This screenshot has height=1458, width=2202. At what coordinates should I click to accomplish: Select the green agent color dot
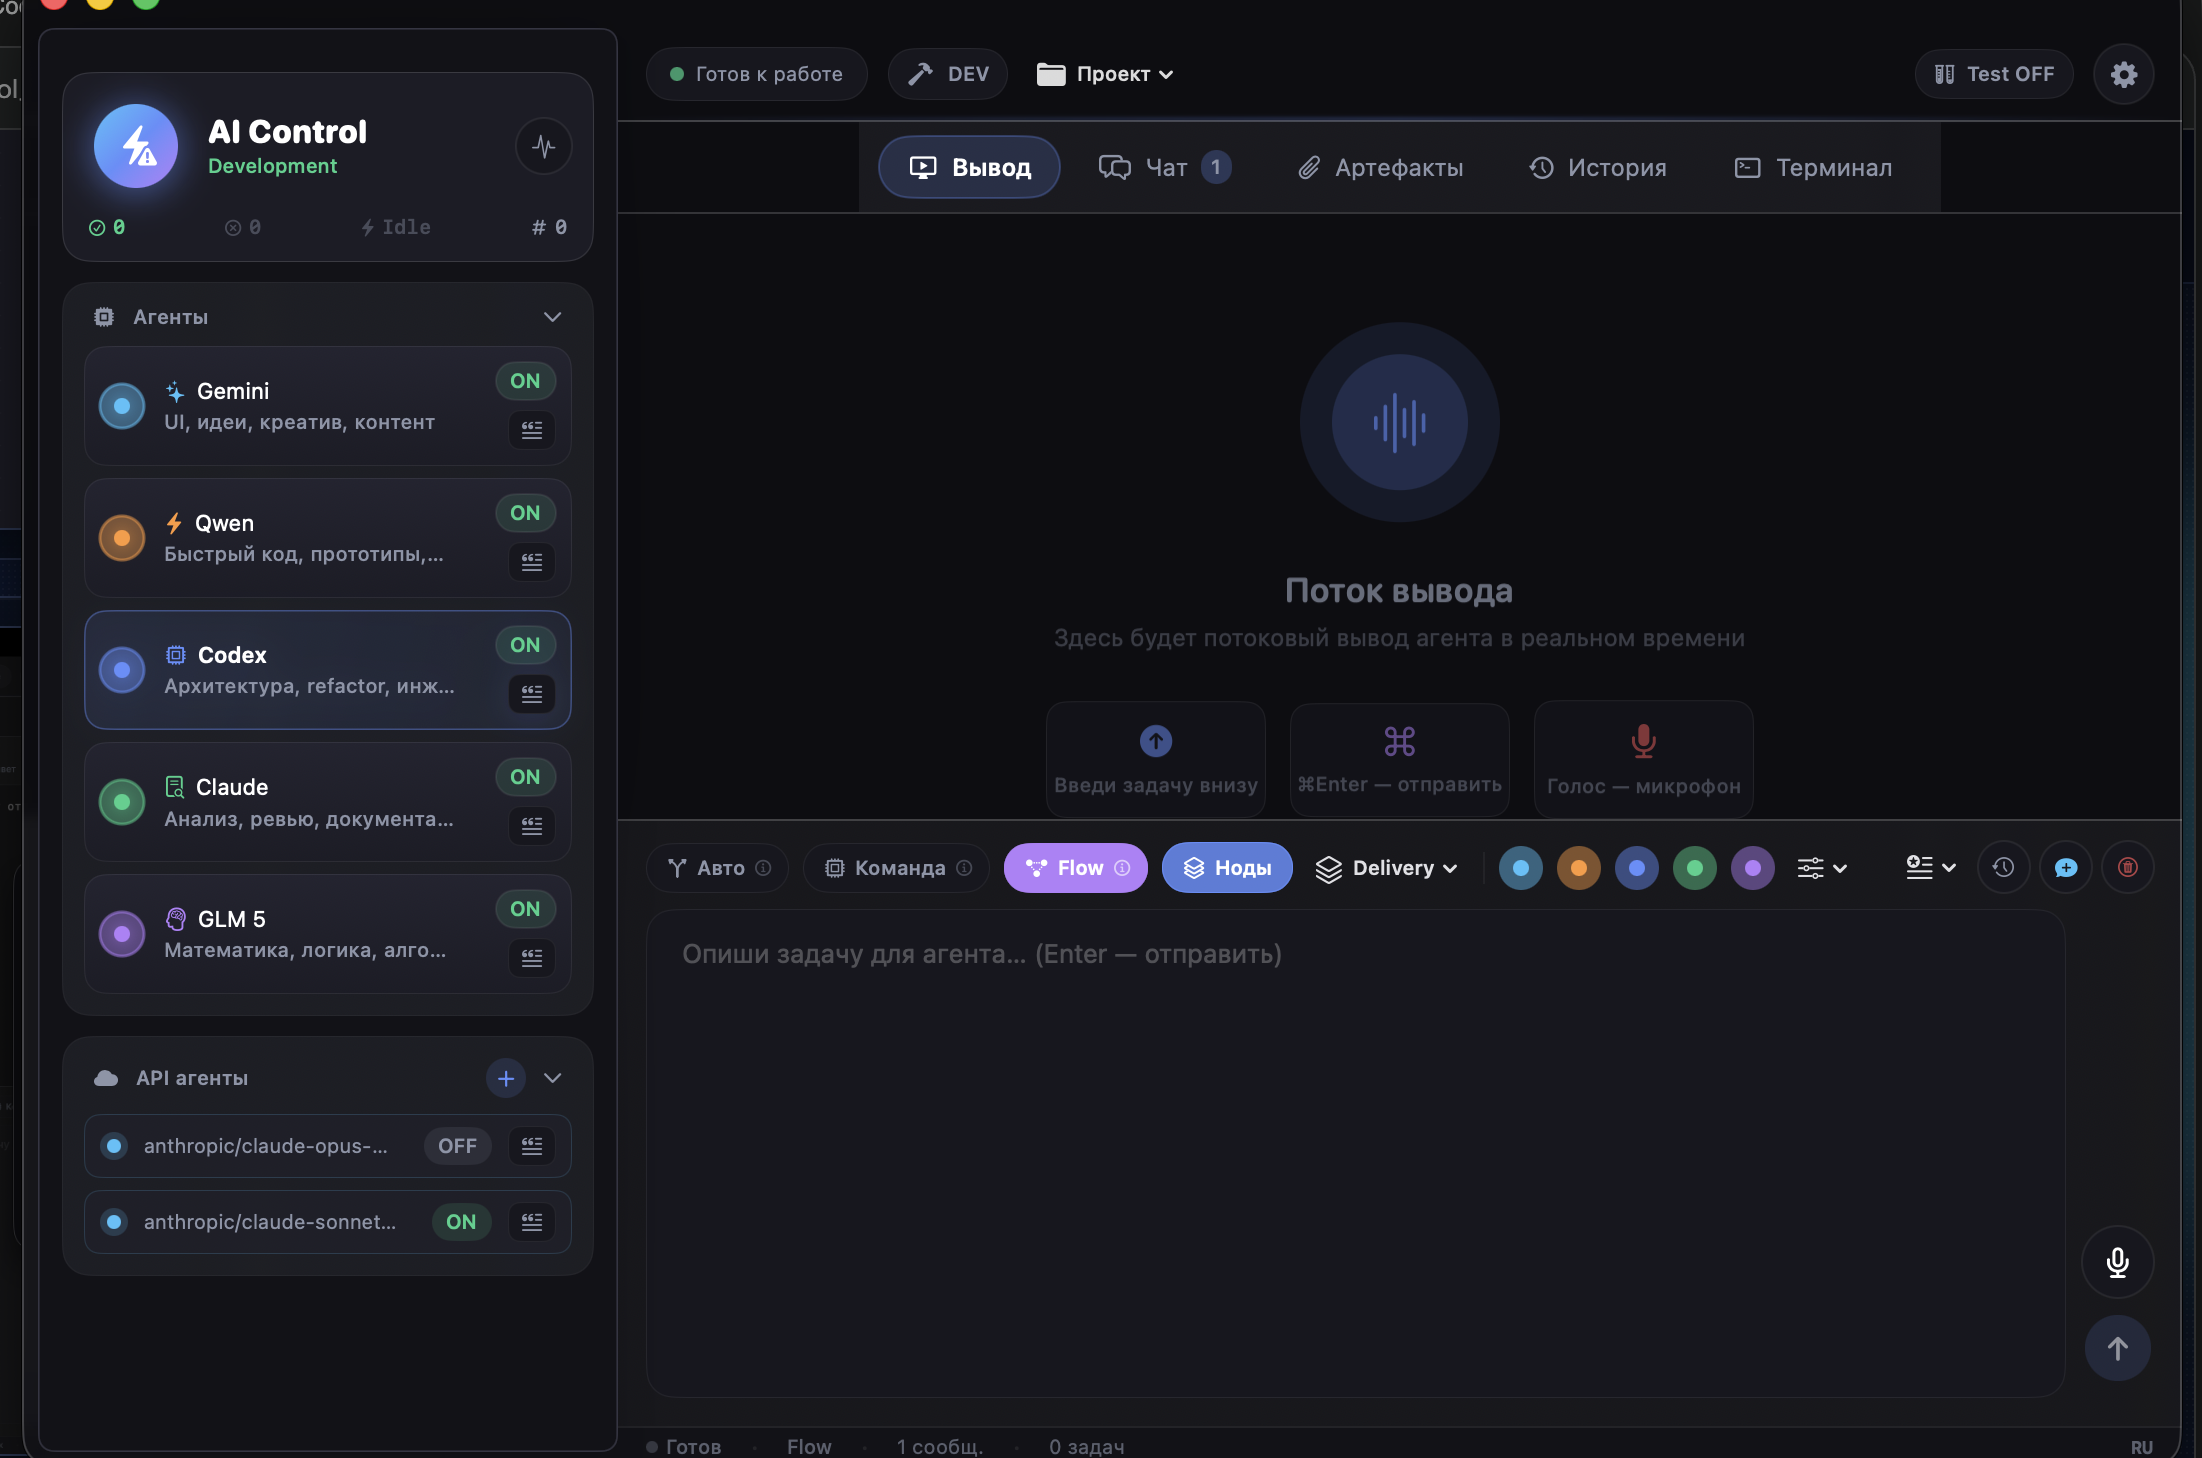[1694, 868]
